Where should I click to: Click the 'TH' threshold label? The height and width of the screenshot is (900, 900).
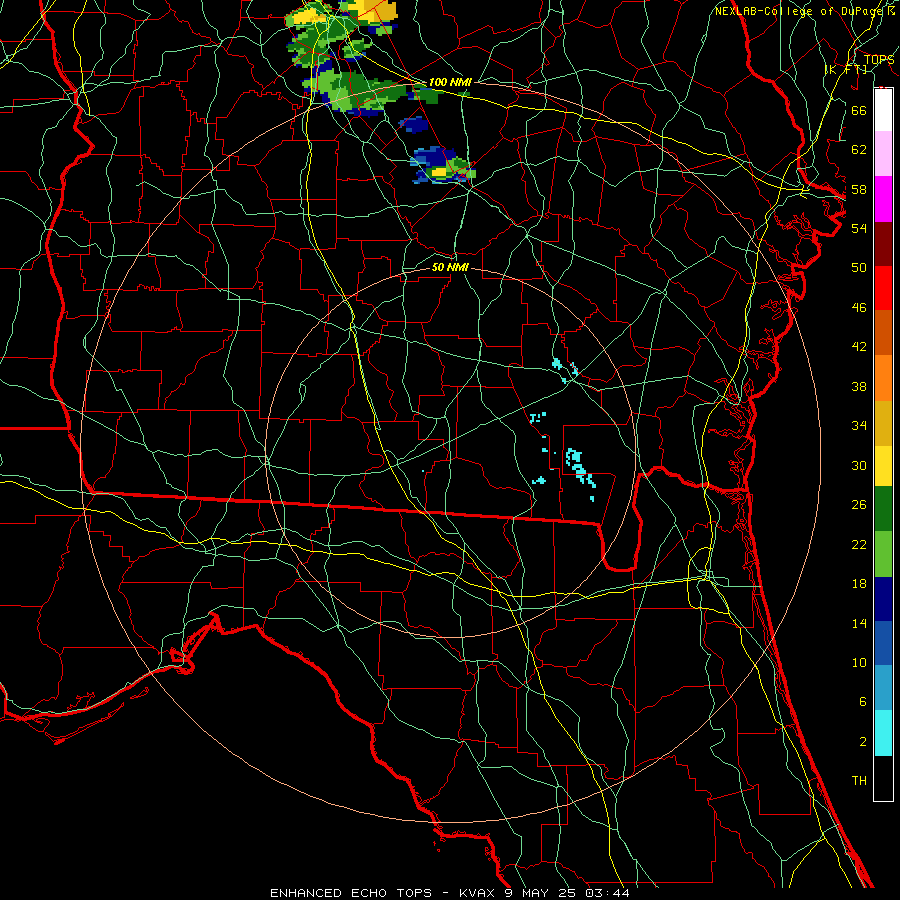tap(859, 781)
